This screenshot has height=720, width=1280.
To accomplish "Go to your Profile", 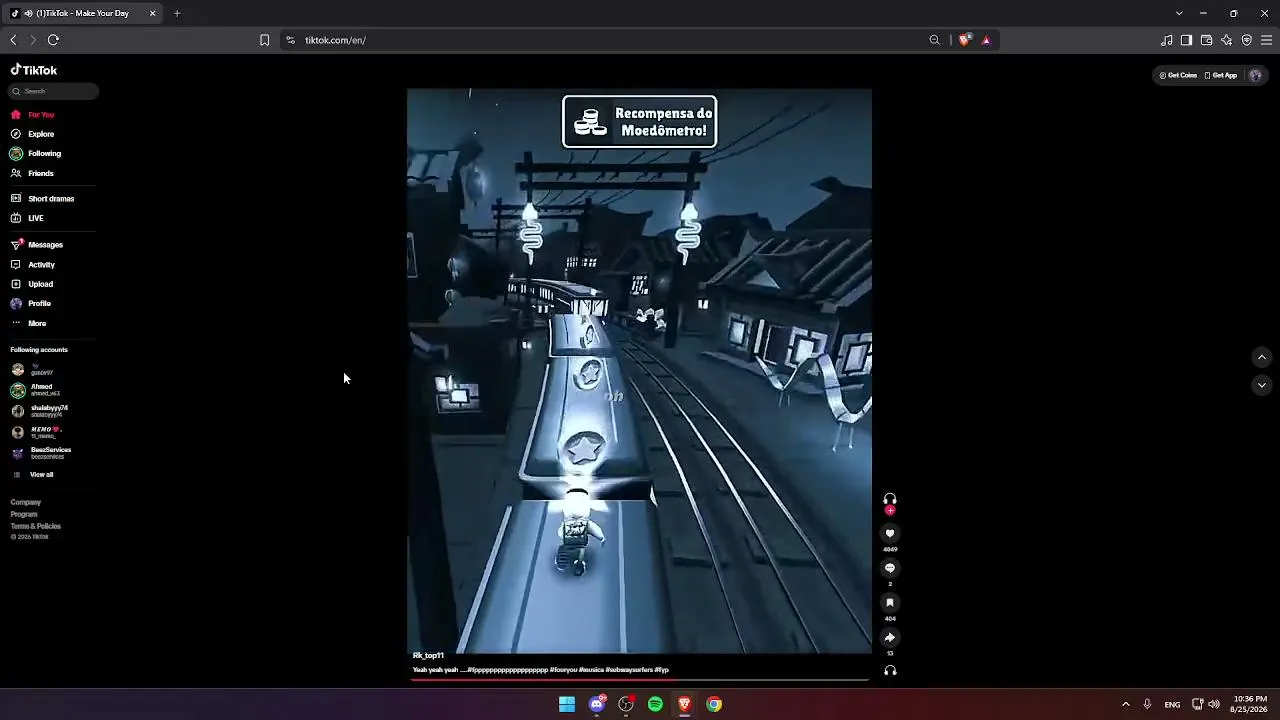I will pos(31,304).
